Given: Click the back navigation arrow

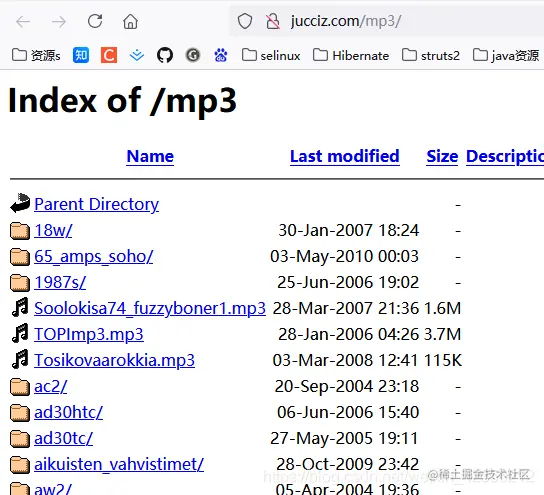Looking at the screenshot, I should (x=24, y=22).
